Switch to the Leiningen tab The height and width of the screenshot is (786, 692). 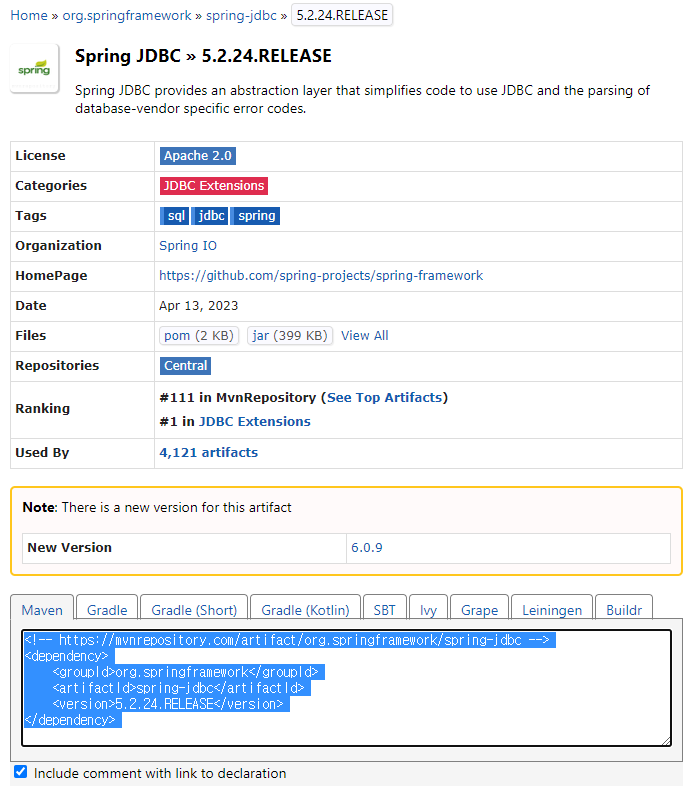(552, 610)
